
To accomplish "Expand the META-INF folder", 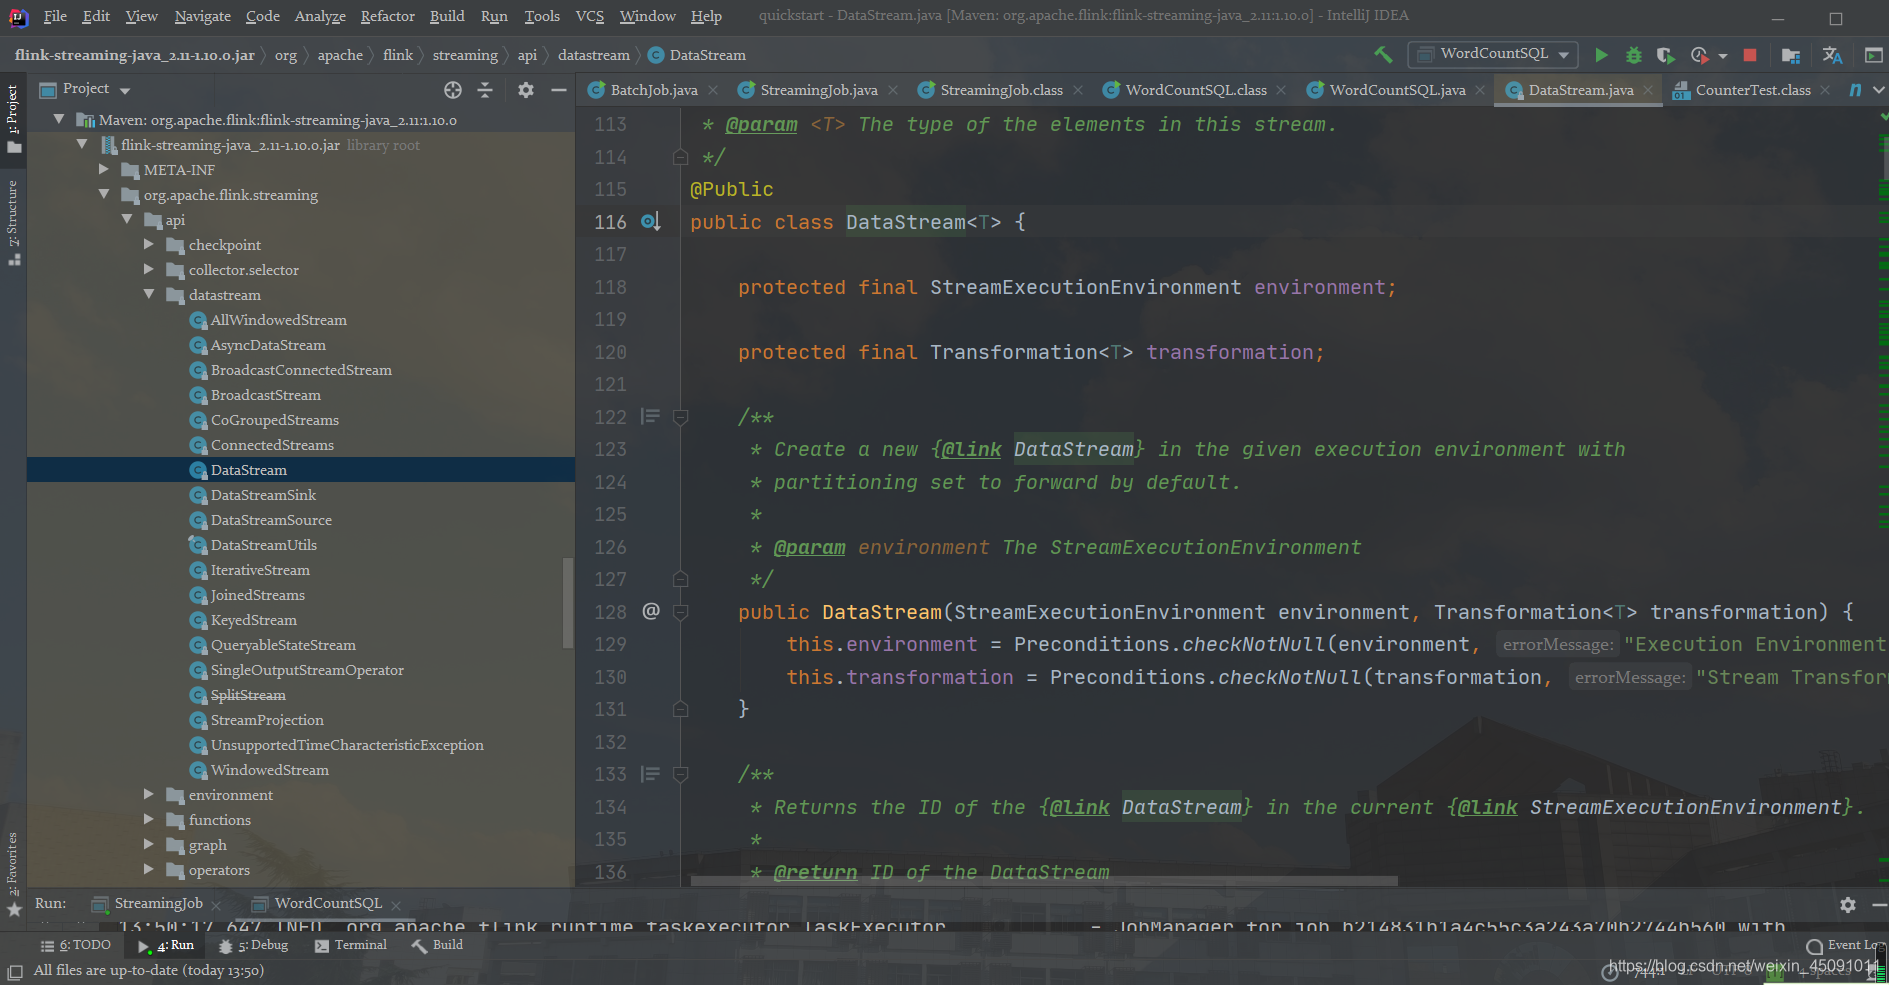I will click(104, 169).
